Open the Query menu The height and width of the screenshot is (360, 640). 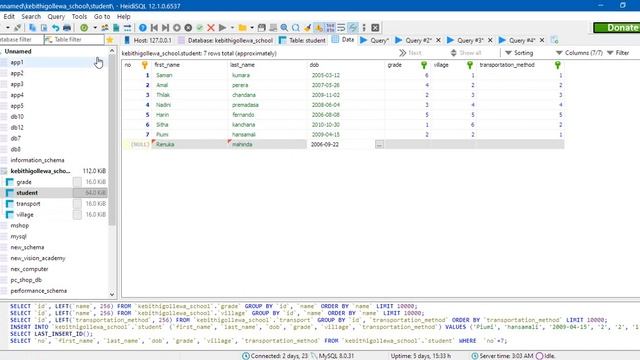coord(56,17)
